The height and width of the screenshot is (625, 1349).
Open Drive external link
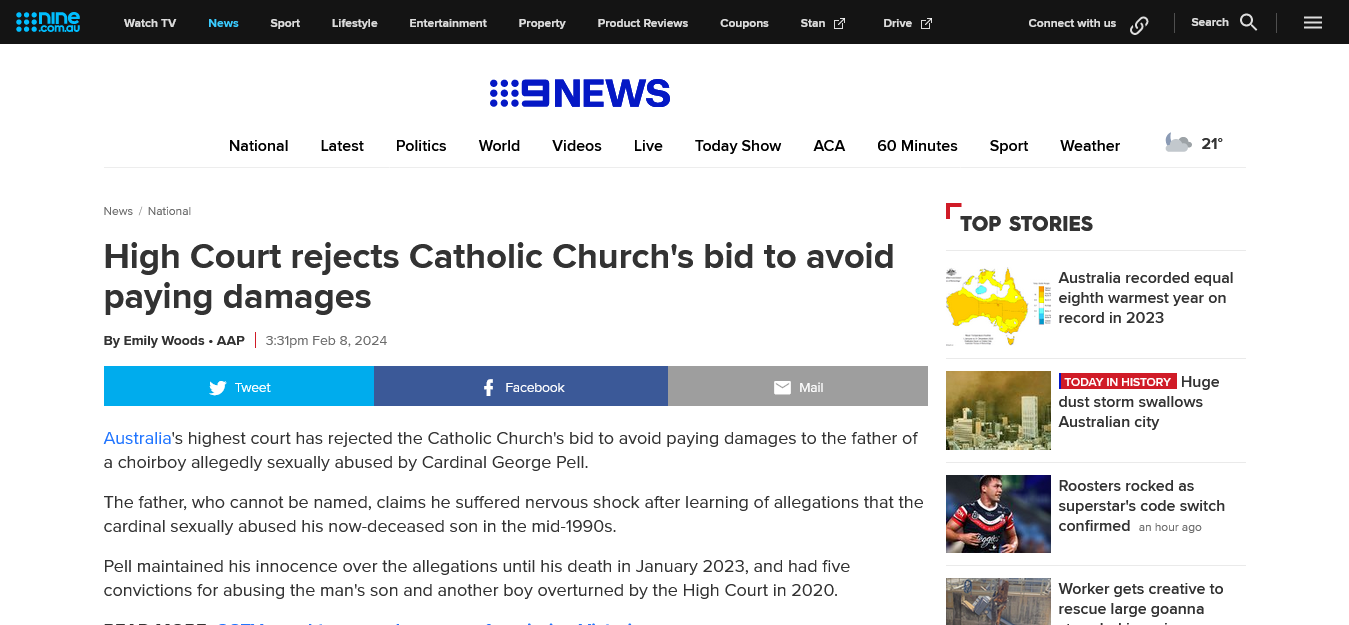coord(907,23)
